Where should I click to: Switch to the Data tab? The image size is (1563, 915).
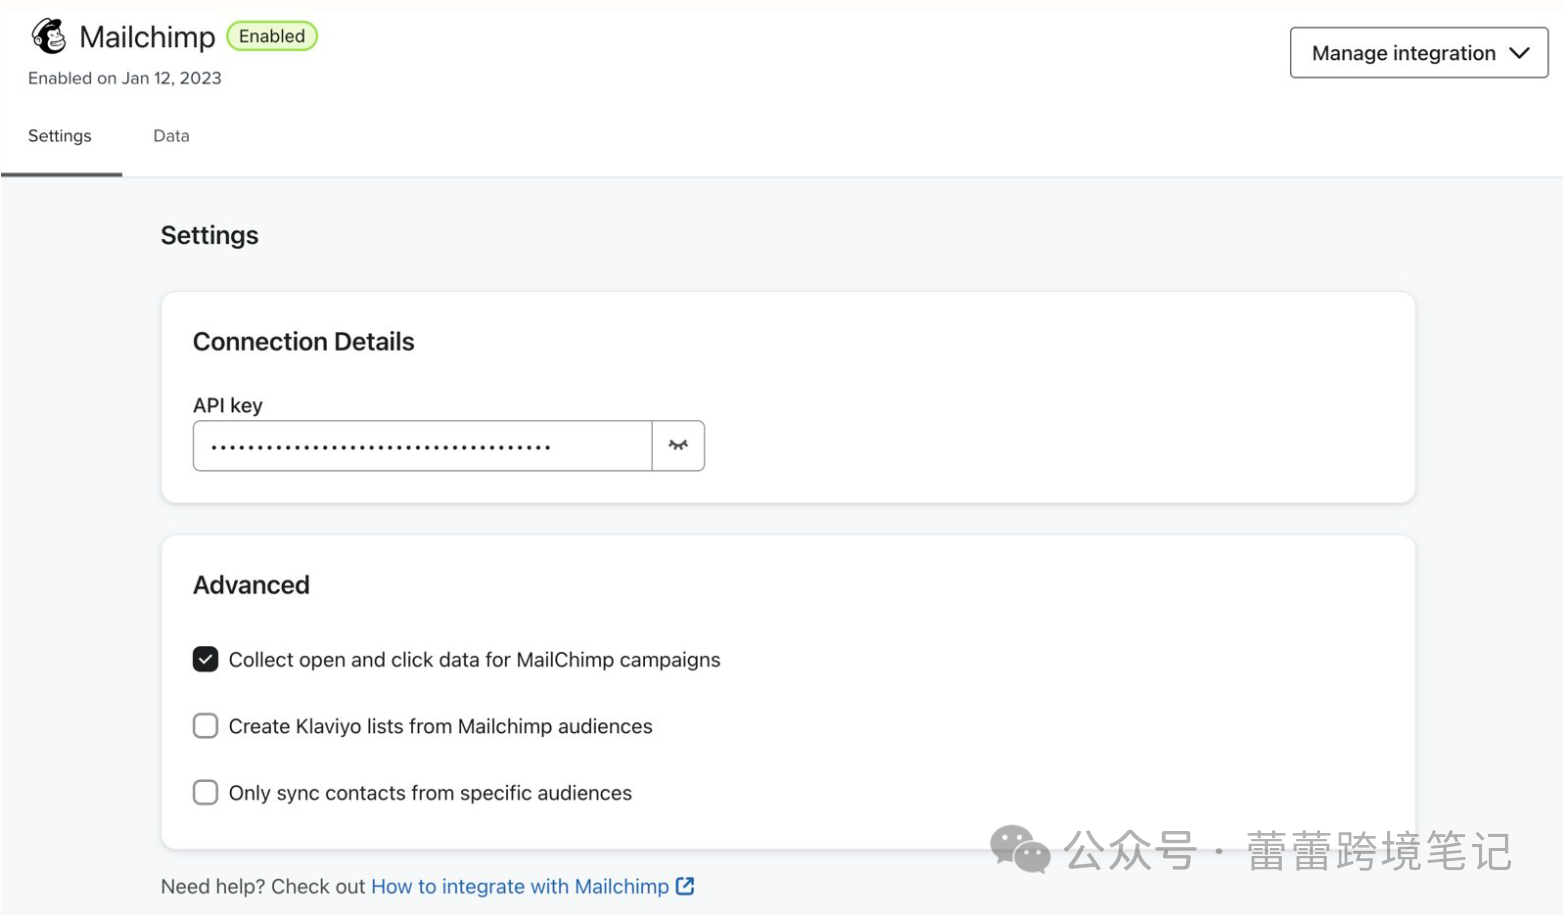171,136
